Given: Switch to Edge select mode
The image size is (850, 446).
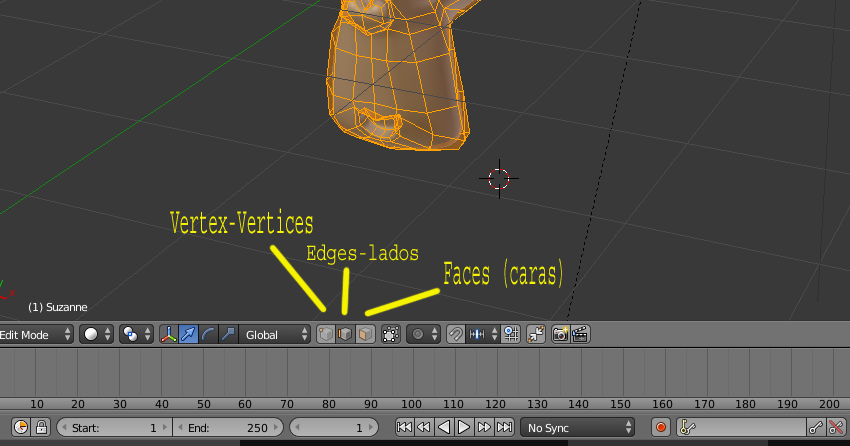Looking at the screenshot, I should (x=345, y=334).
